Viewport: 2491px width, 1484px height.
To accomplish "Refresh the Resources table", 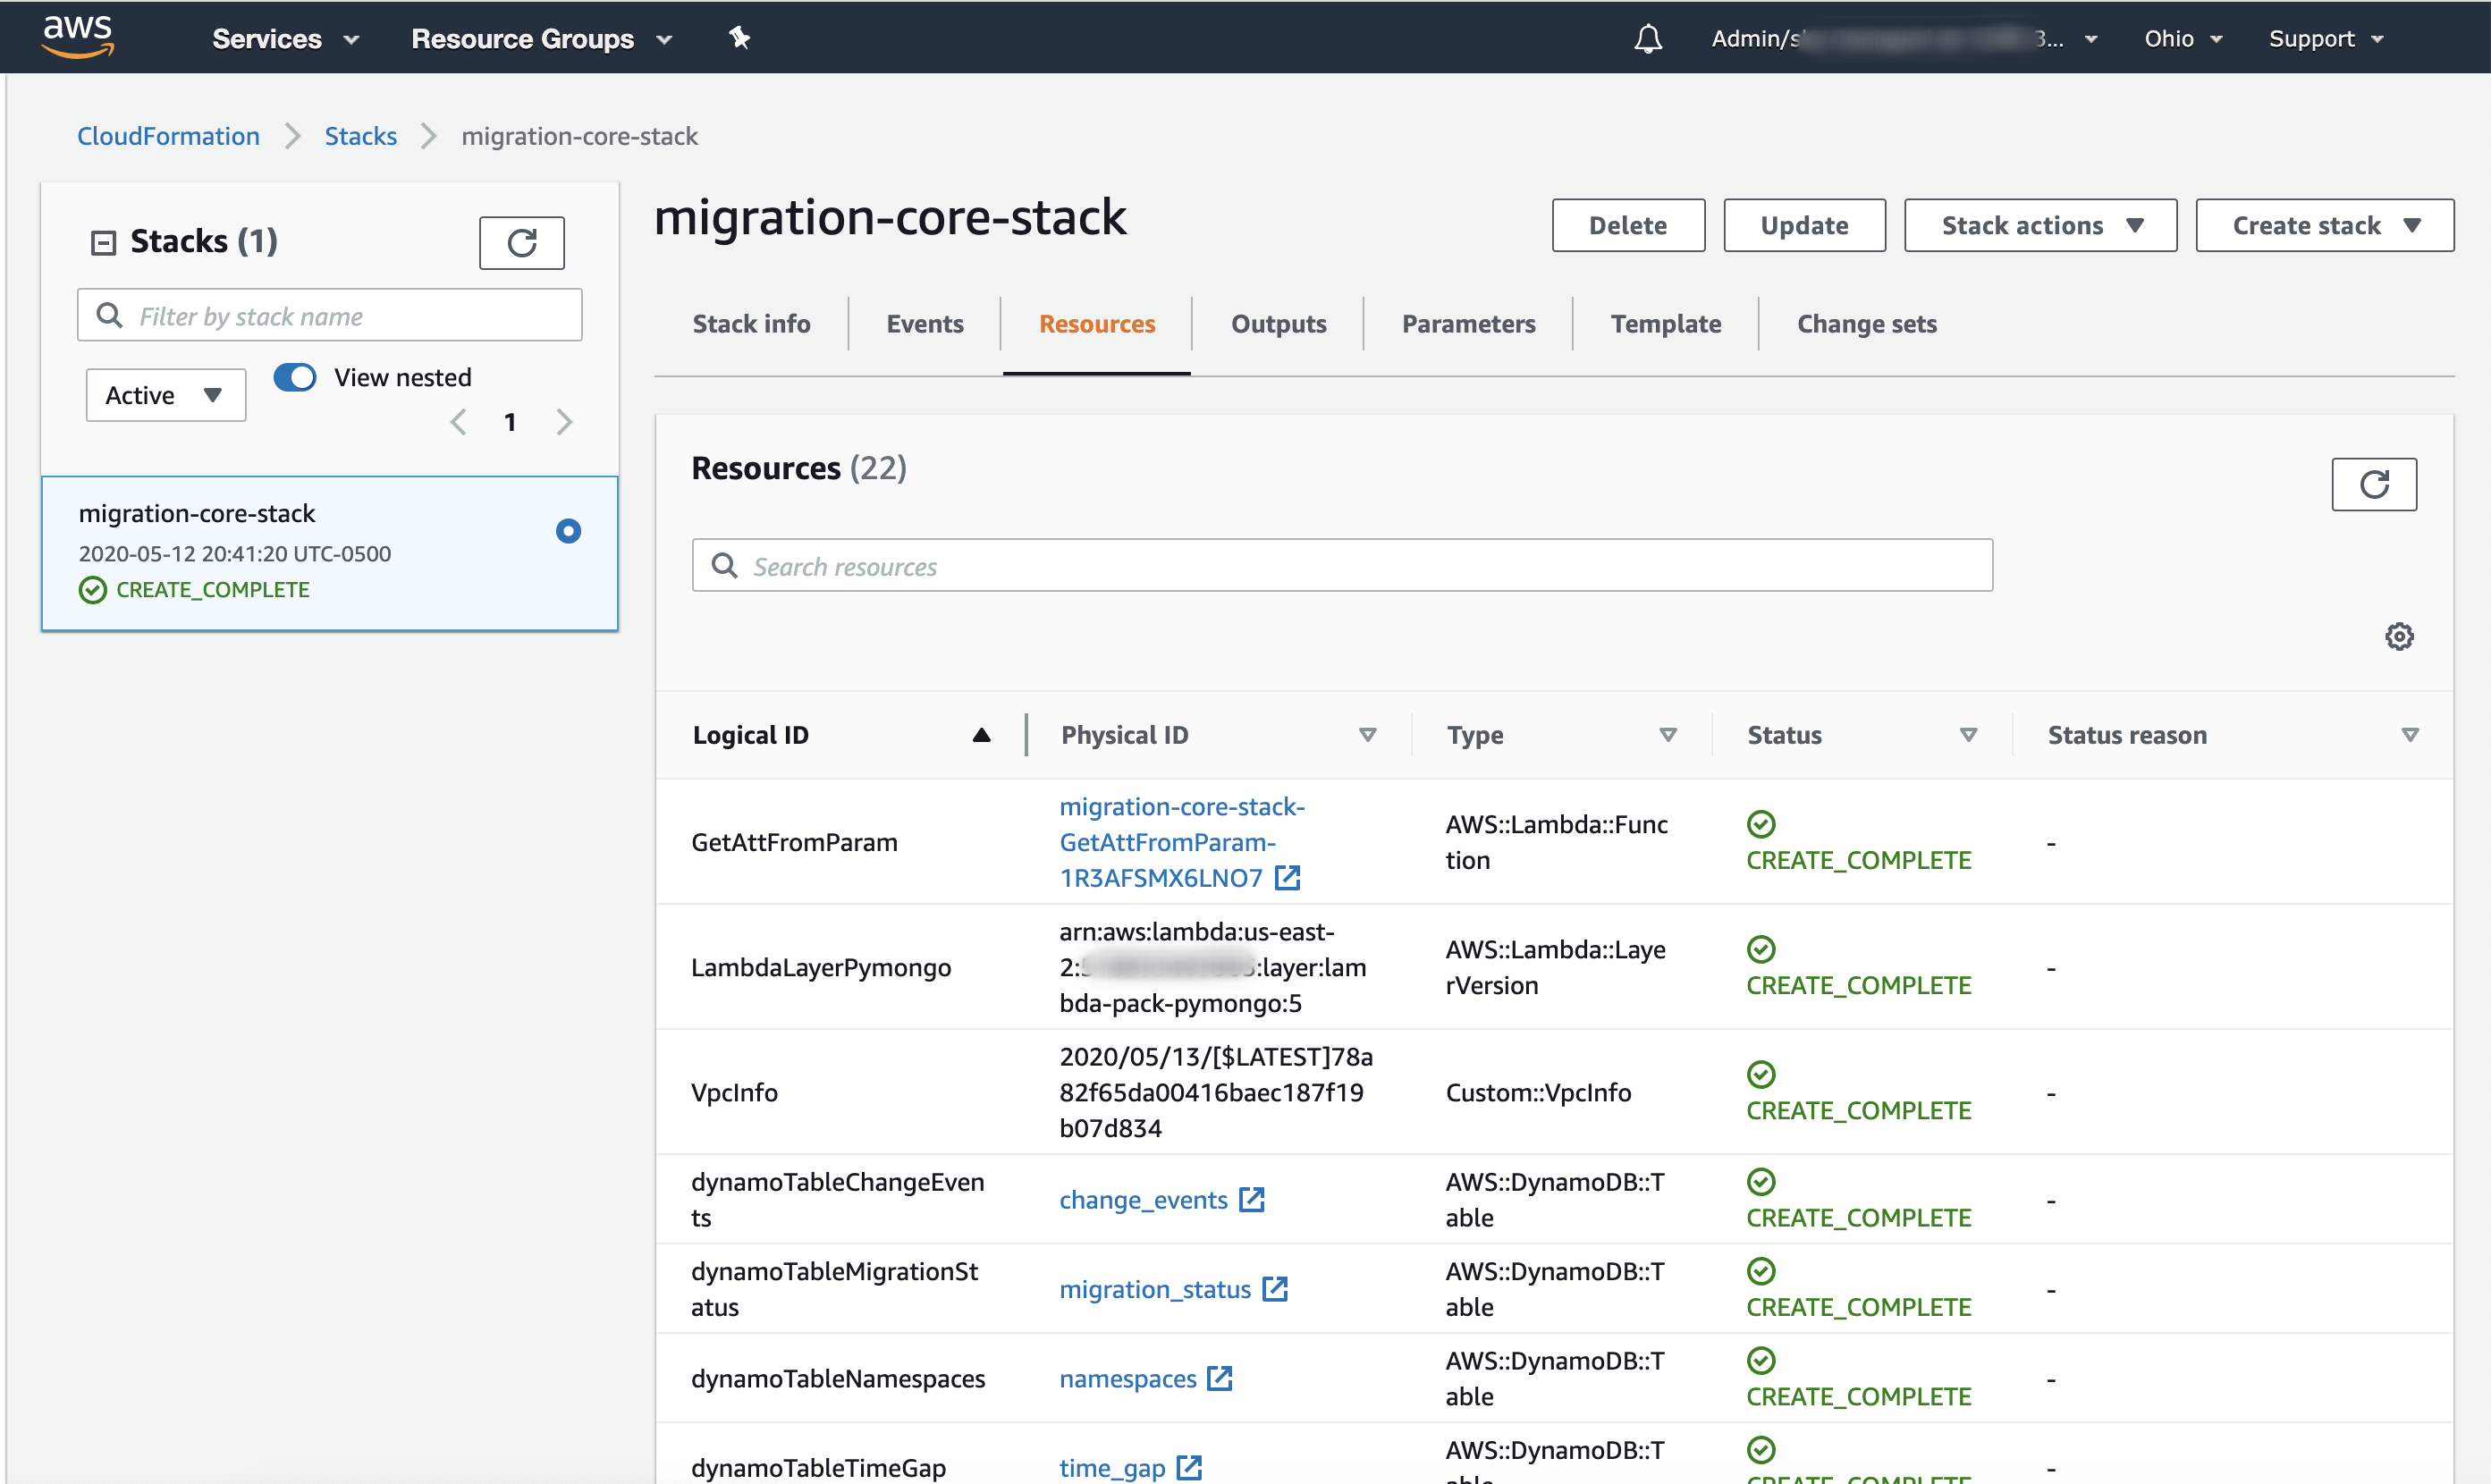I will pyautogui.click(x=2374, y=485).
